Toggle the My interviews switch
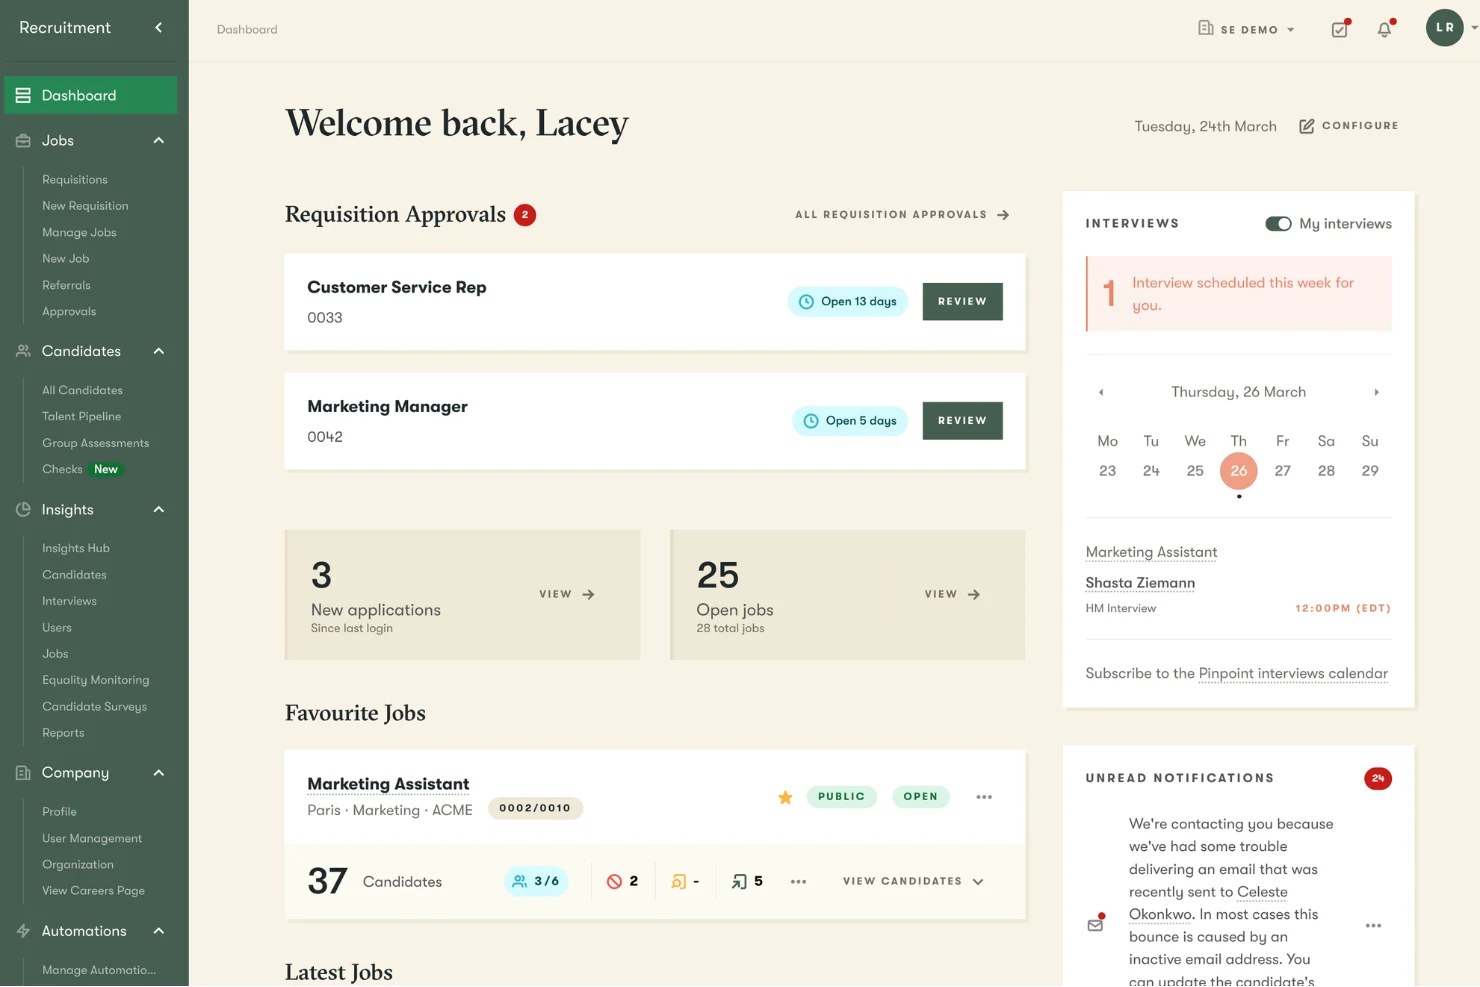This screenshot has height=987, width=1480. click(1278, 224)
